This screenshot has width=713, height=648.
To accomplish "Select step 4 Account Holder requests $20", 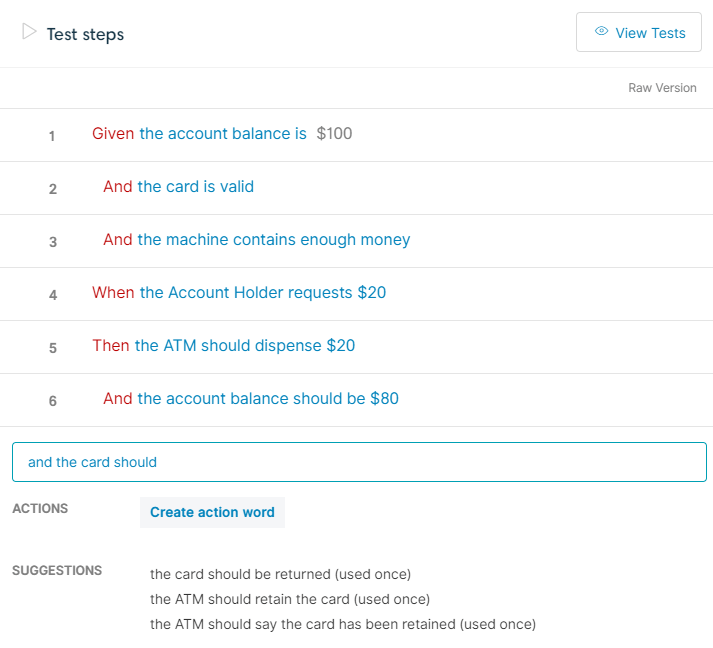I will pyautogui.click(x=262, y=293).
